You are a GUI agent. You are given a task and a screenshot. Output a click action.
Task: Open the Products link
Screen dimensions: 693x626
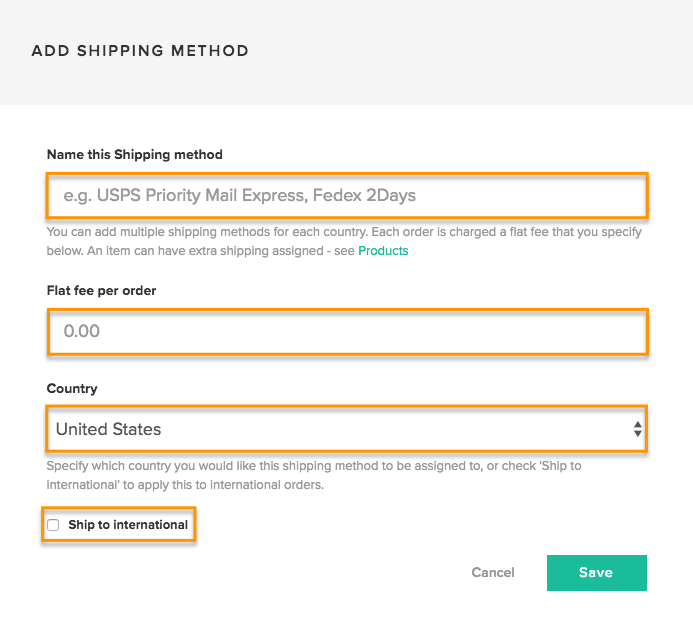pyautogui.click(x=383, y=251)
